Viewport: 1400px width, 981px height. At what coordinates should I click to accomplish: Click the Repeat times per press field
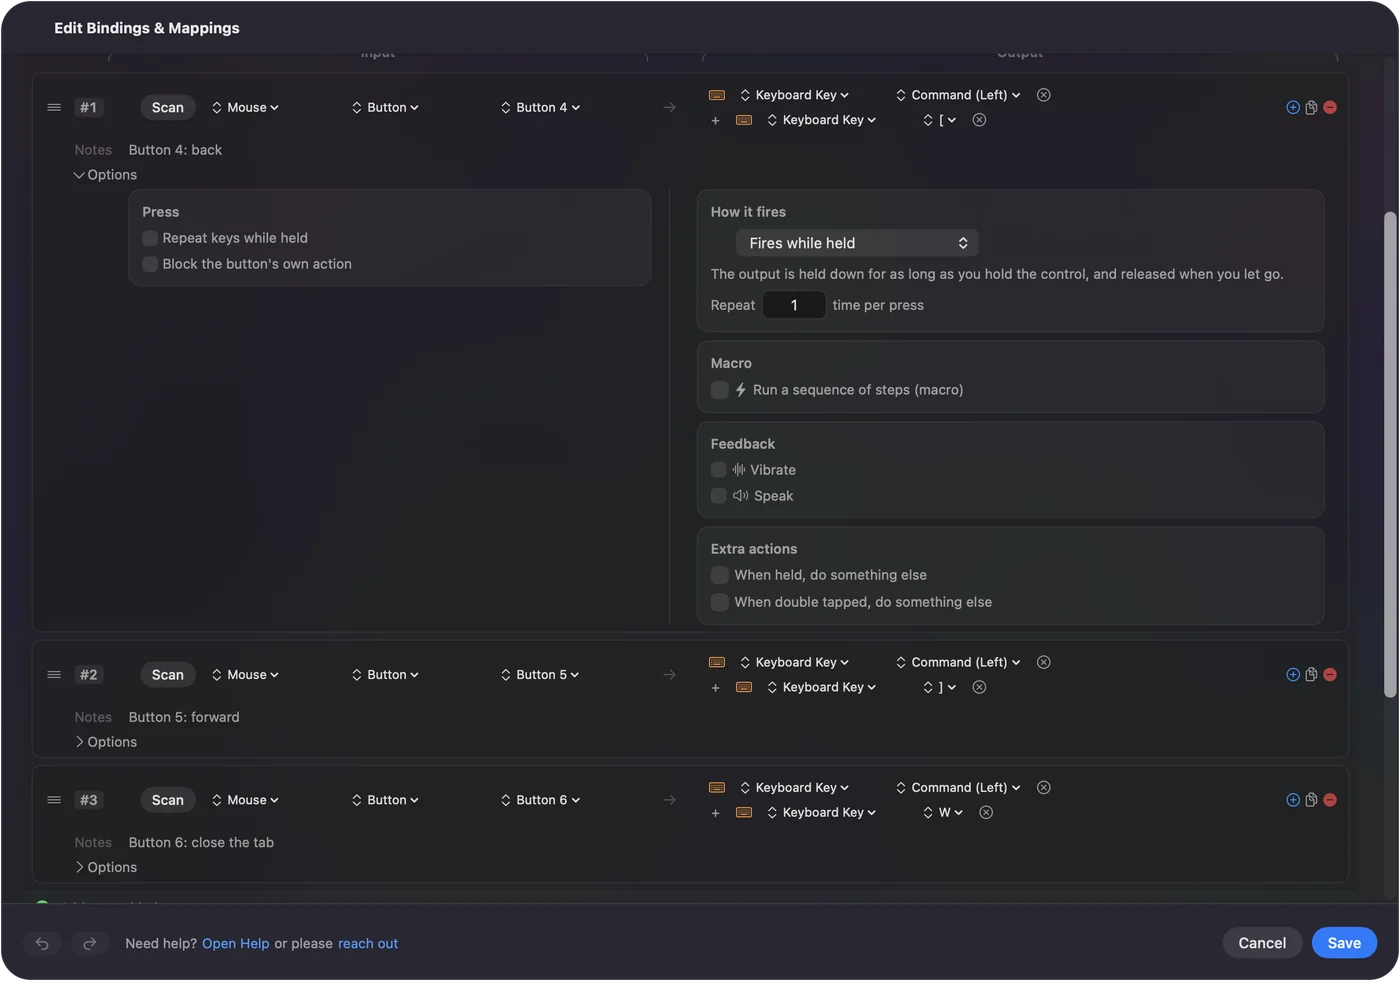click(794, 305)
